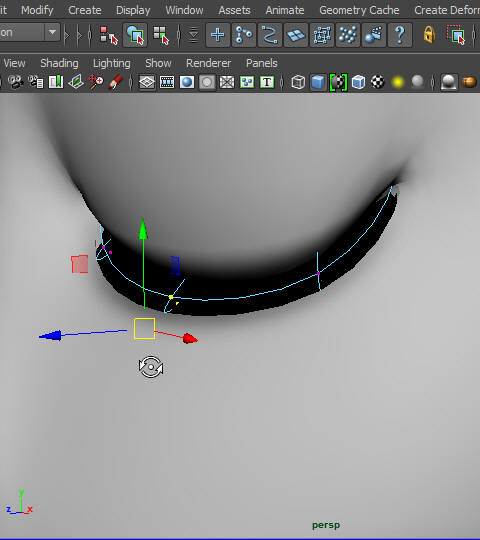Open the Display menu
The width and height of the screenshot is (480, 540).
point(133,10)
